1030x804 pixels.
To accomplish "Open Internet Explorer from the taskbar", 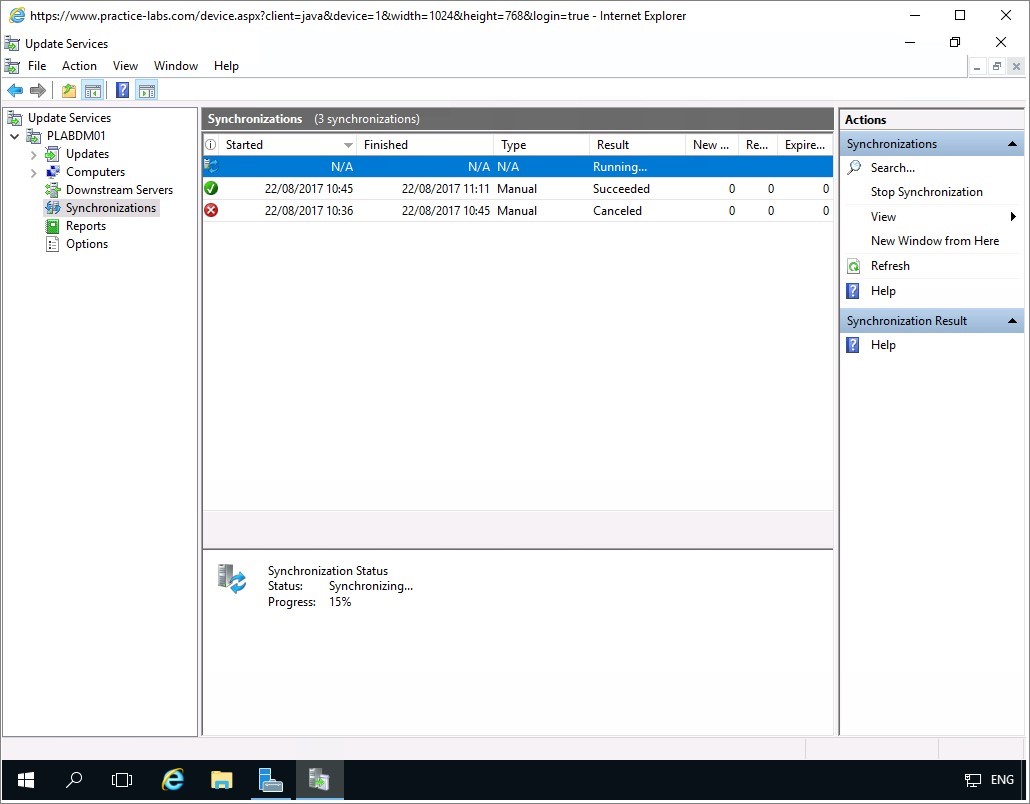I will click(x=174, y=780).
